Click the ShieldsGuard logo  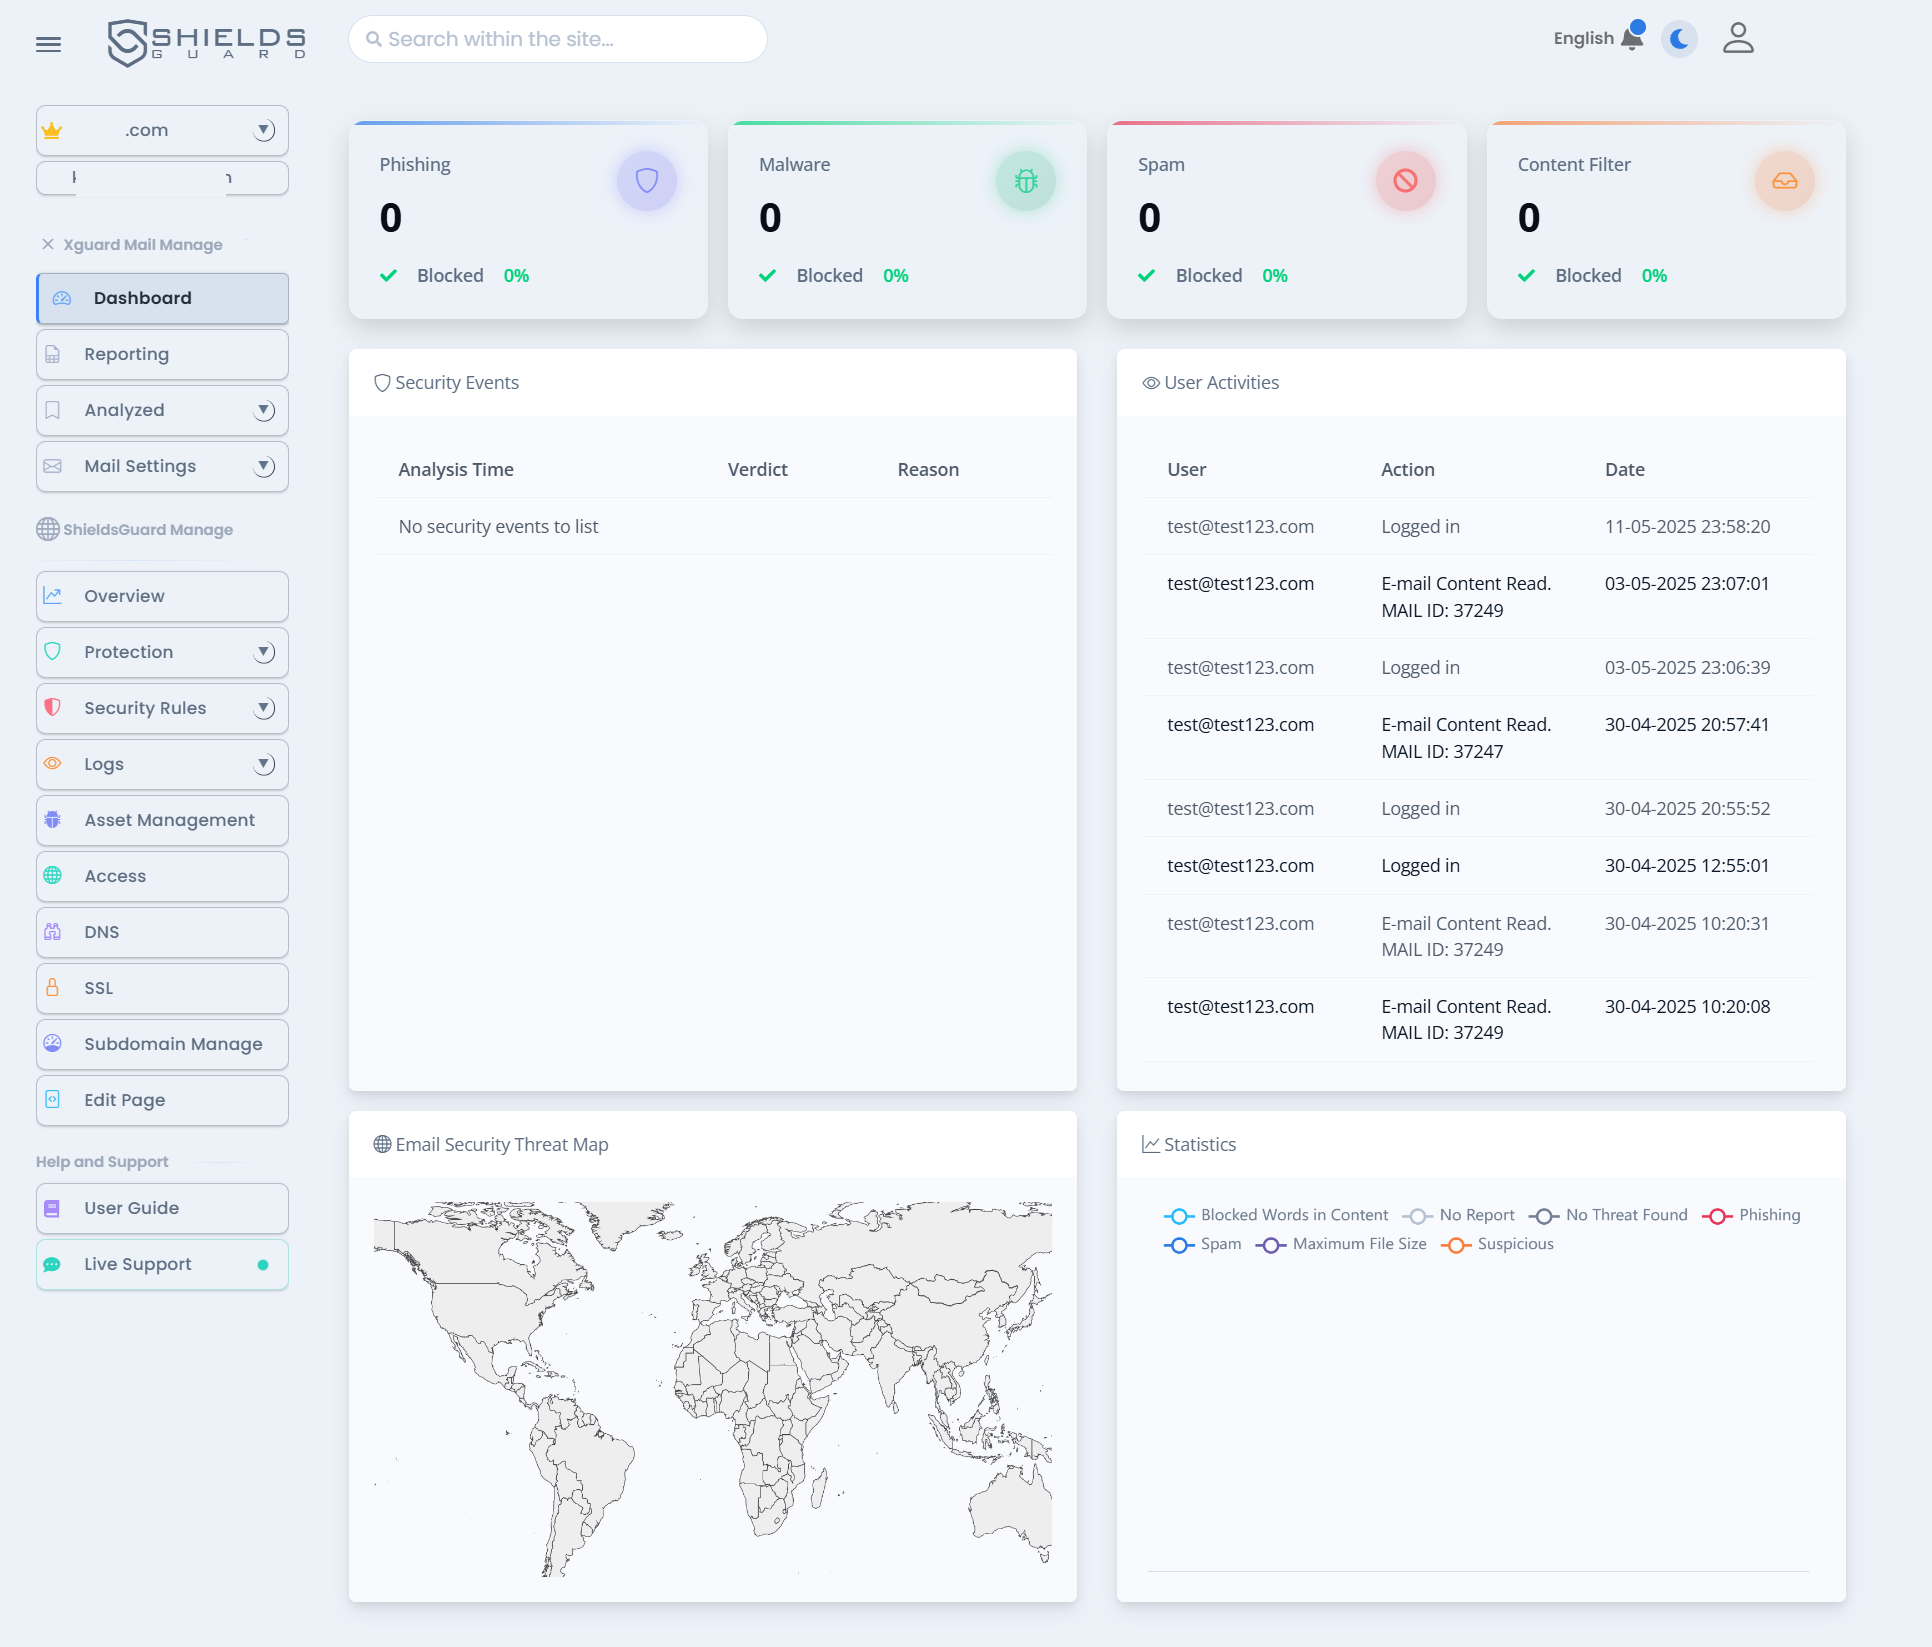coord(207,43)
